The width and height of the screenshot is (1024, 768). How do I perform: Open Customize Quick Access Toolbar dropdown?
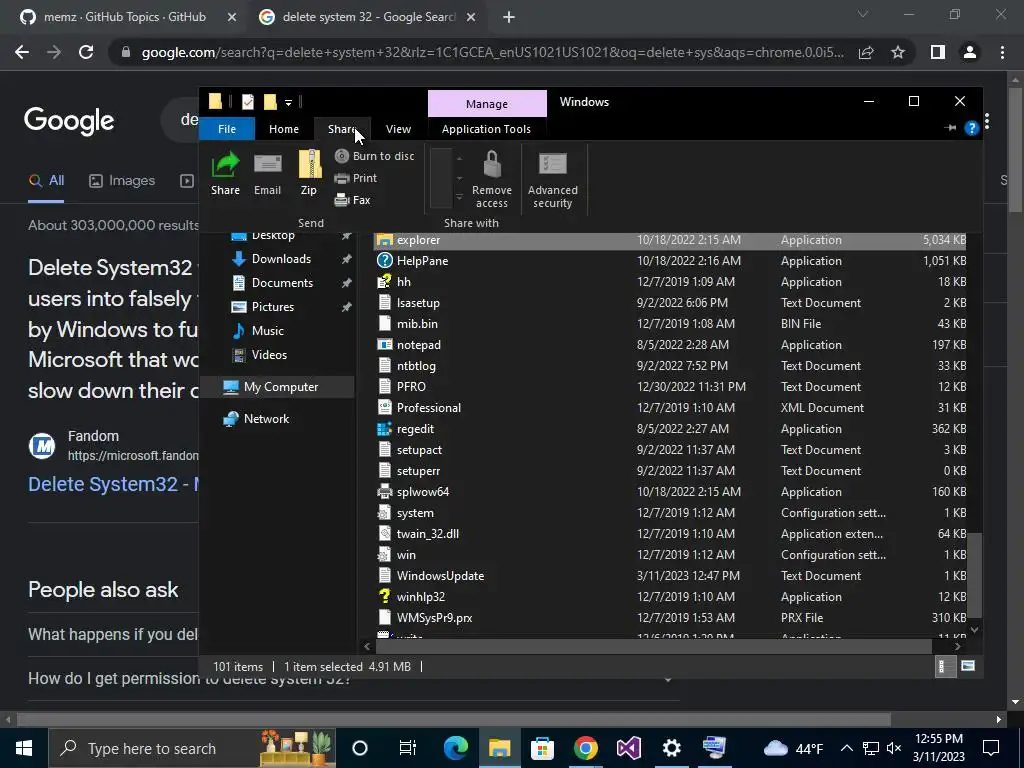[288, 103]
